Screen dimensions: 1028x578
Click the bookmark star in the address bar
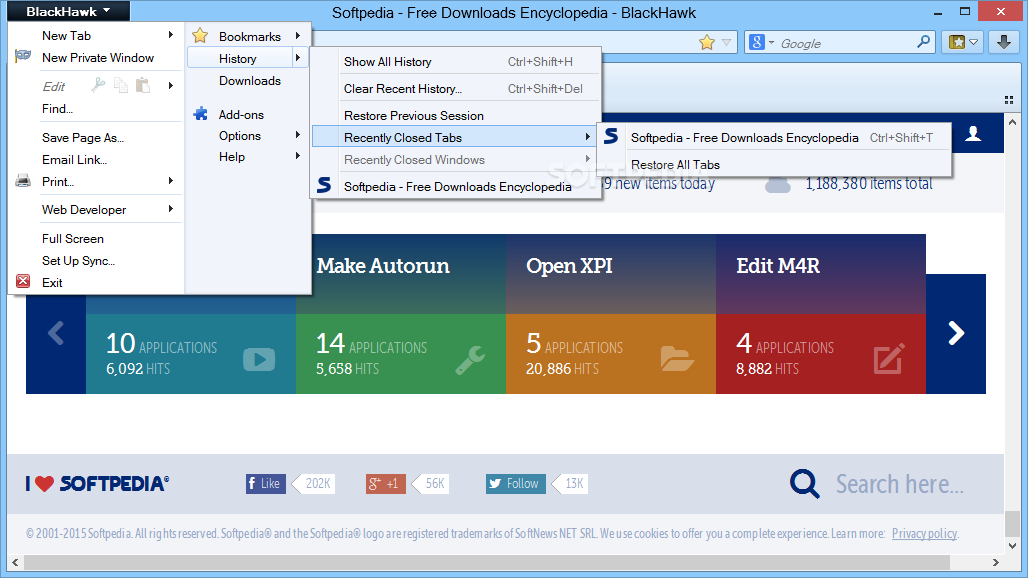pos(707,43)
